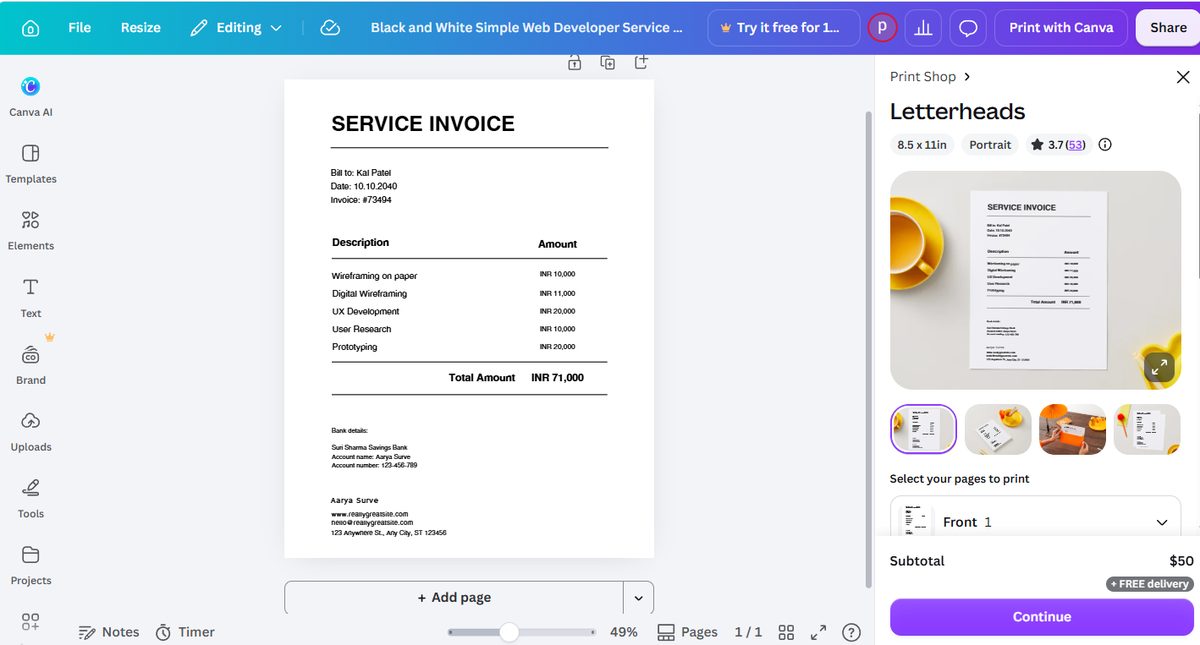
Task: Open the File menu
Action: (x=80, y=27)
